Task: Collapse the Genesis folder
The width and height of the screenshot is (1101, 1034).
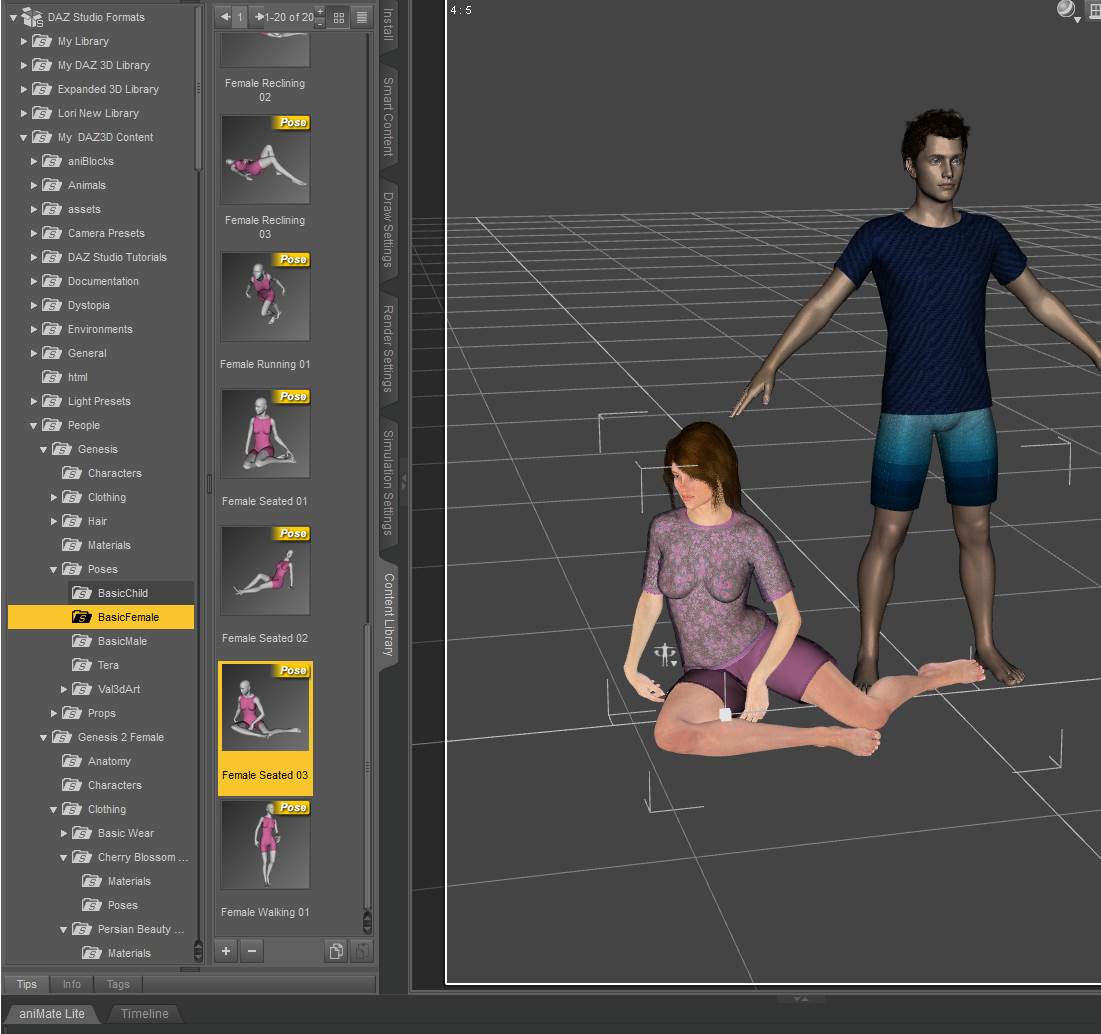Action: point(44,449)
